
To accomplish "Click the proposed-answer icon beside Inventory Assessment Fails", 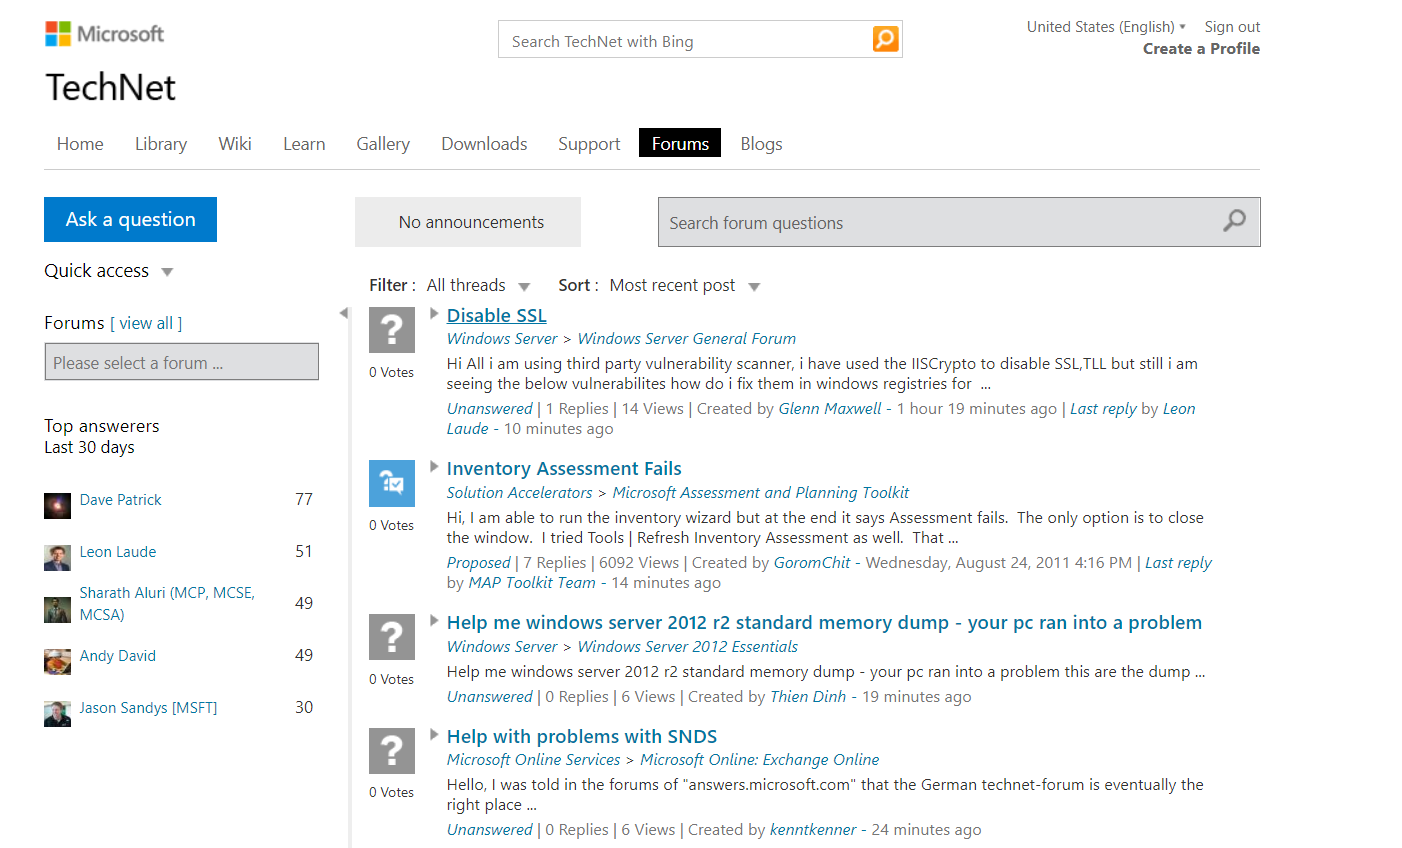I will 392,484.
